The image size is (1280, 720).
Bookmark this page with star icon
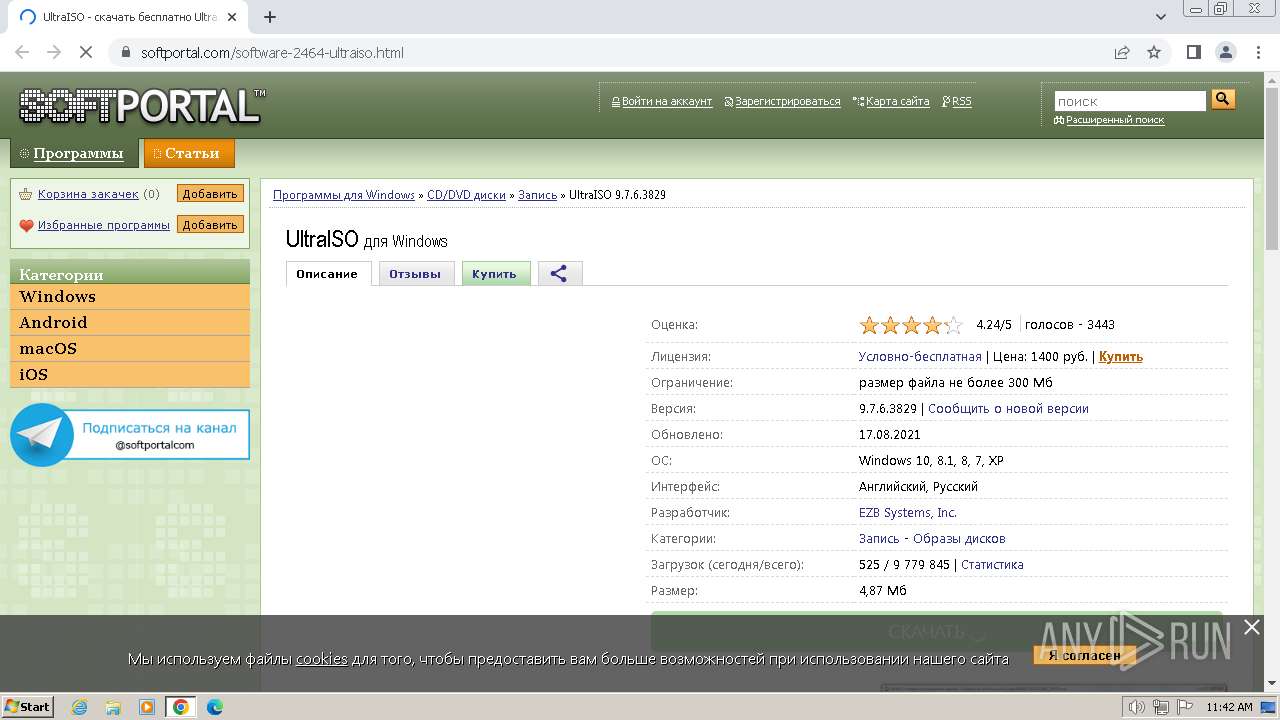pos(1154,52)
